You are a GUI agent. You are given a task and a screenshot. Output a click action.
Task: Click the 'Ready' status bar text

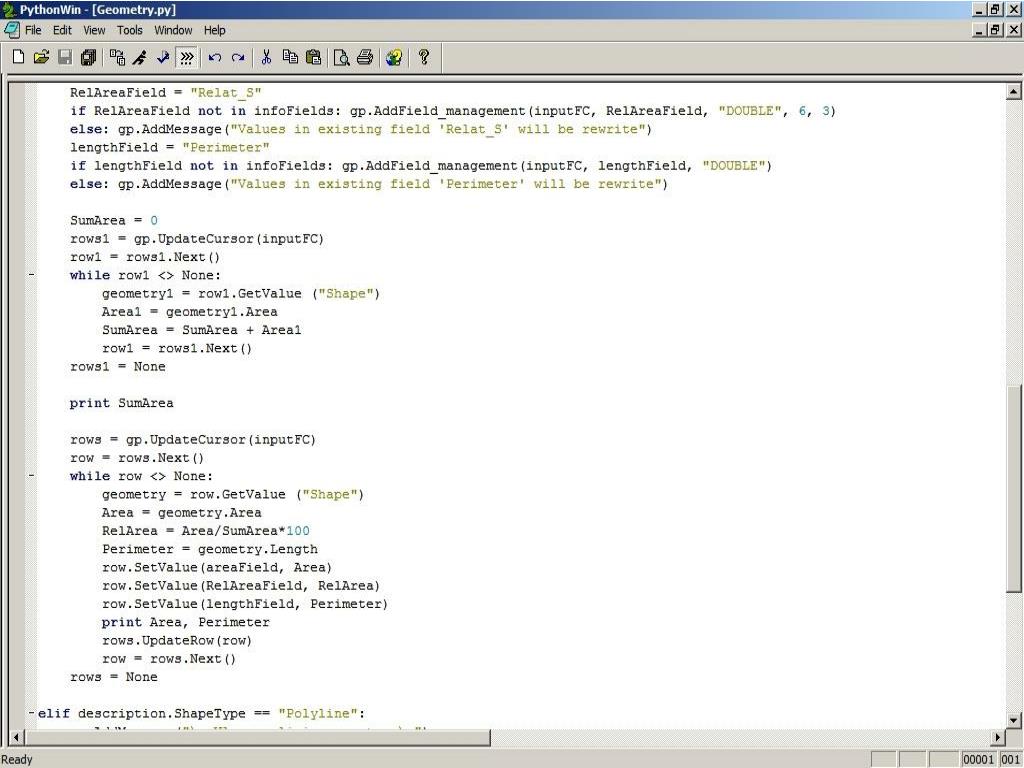point(16,760)
